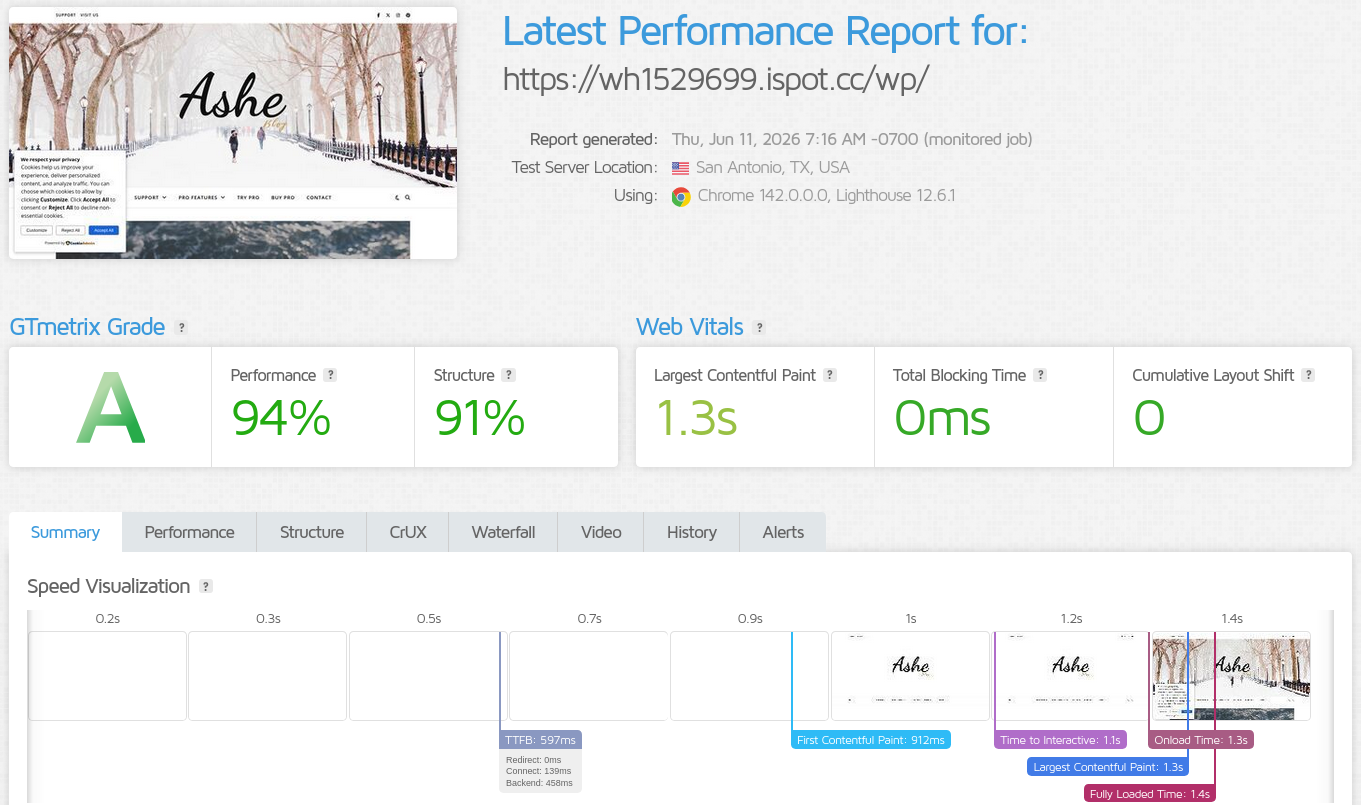
Task: Select the 0.7s filmstrip frame
Action: [x=589, y=675]
